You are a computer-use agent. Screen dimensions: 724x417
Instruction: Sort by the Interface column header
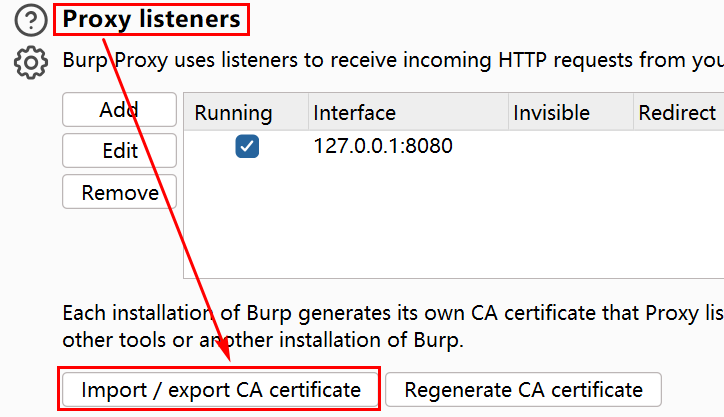pos(409,112)
